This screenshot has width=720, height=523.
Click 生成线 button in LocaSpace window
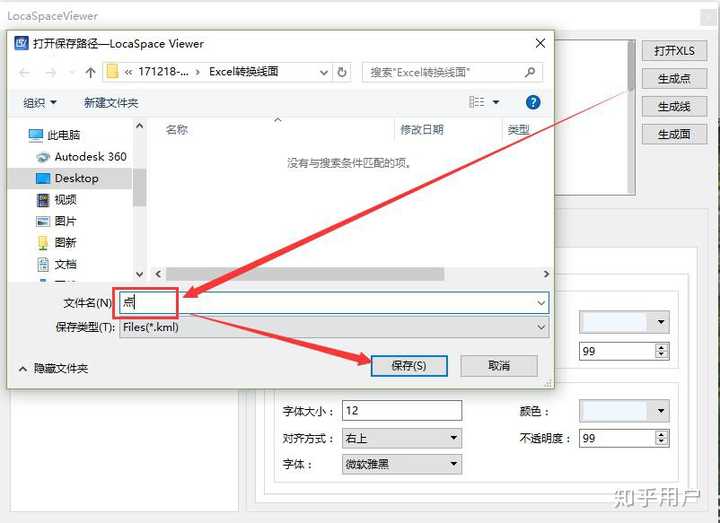tap(674, 107)
